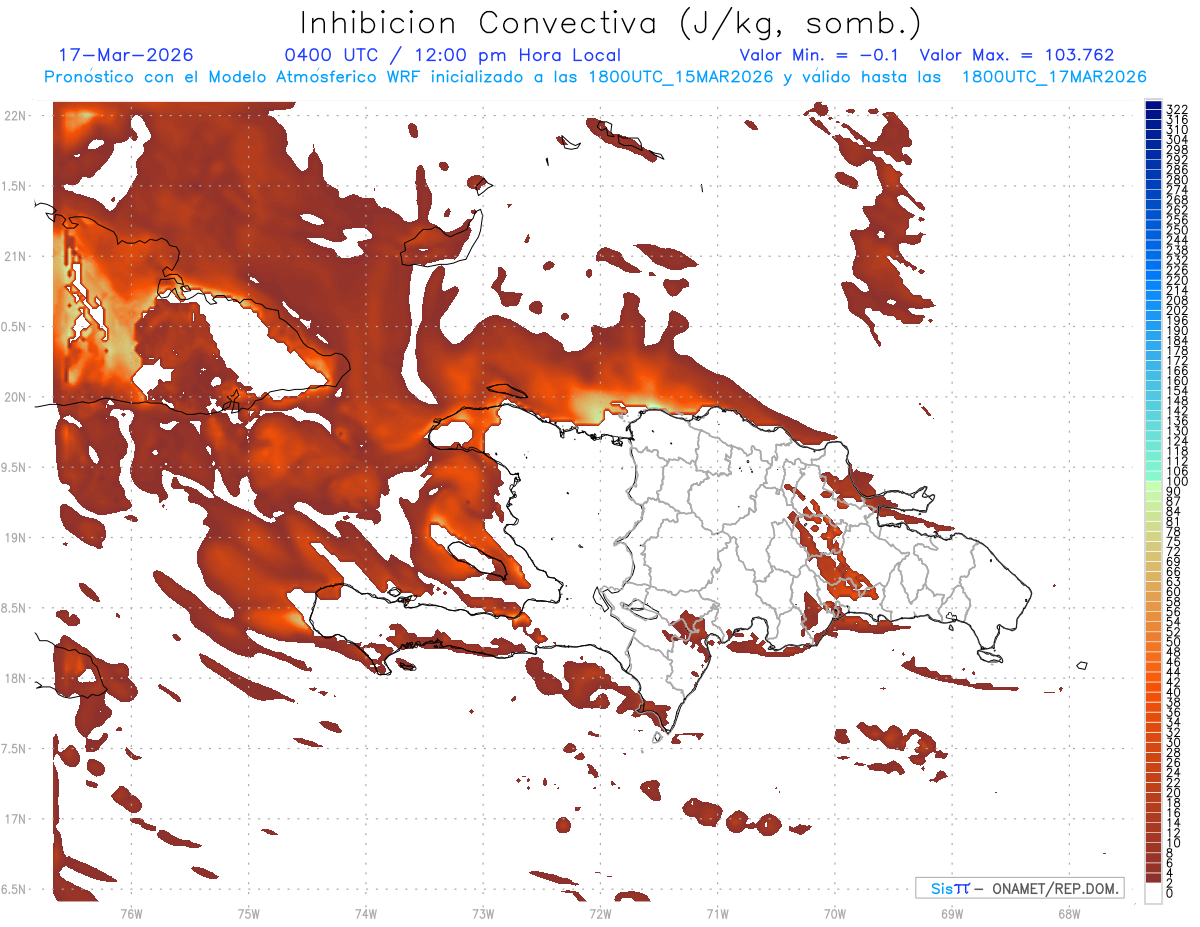Click the darkest navy swatch atop the colorbar
The image size is (1200, 927).
[x=1153, y=106]
